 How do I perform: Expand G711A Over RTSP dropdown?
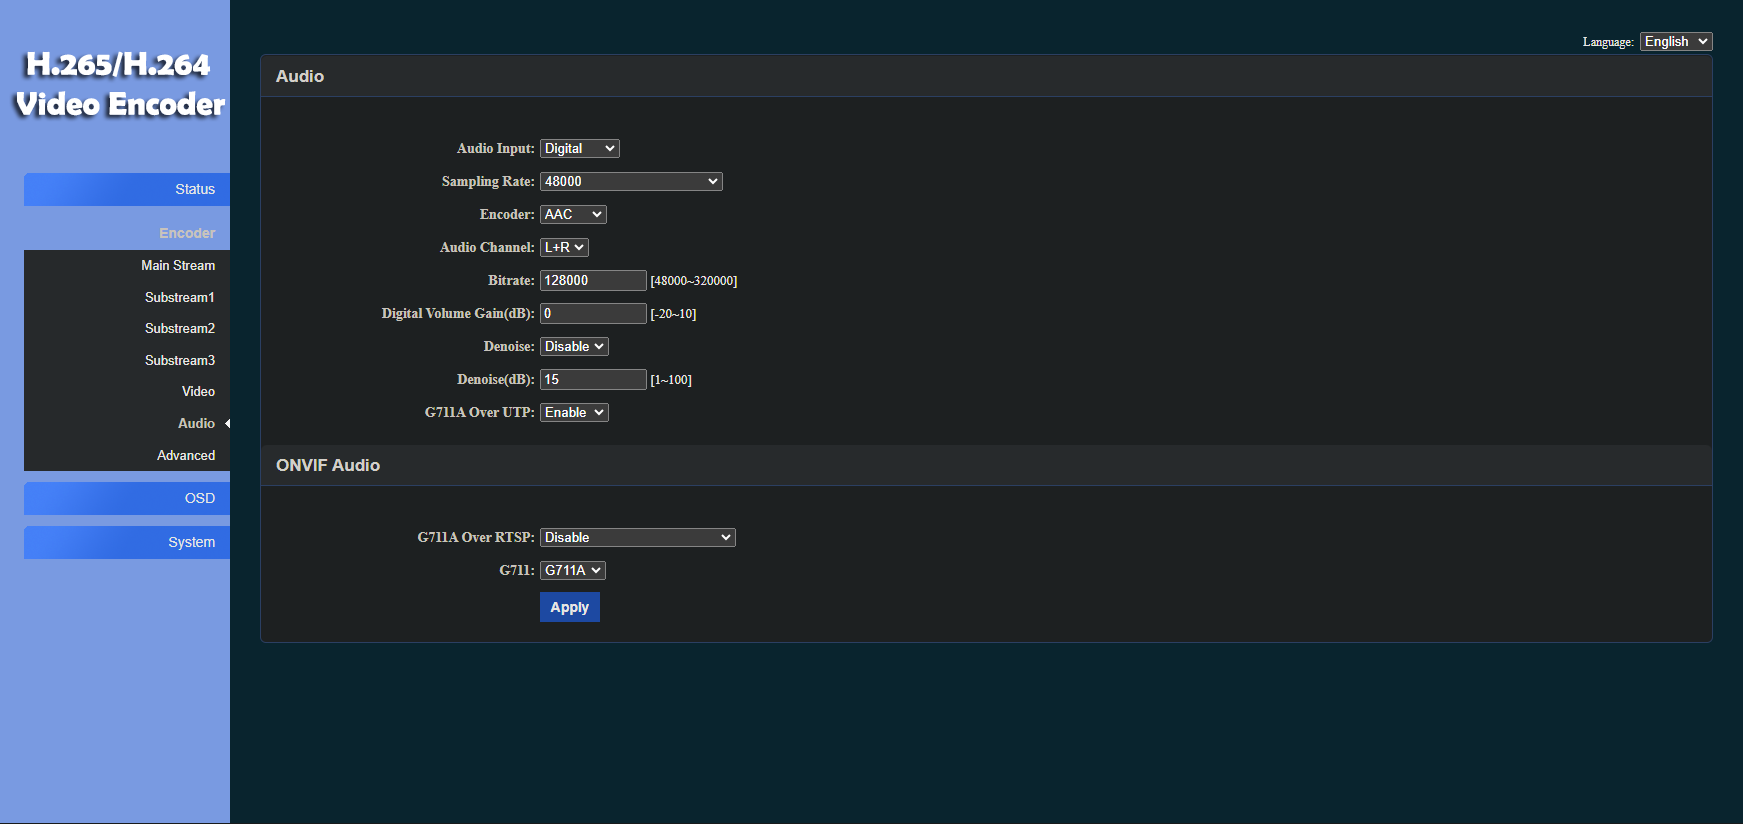[x=637, y=537]
